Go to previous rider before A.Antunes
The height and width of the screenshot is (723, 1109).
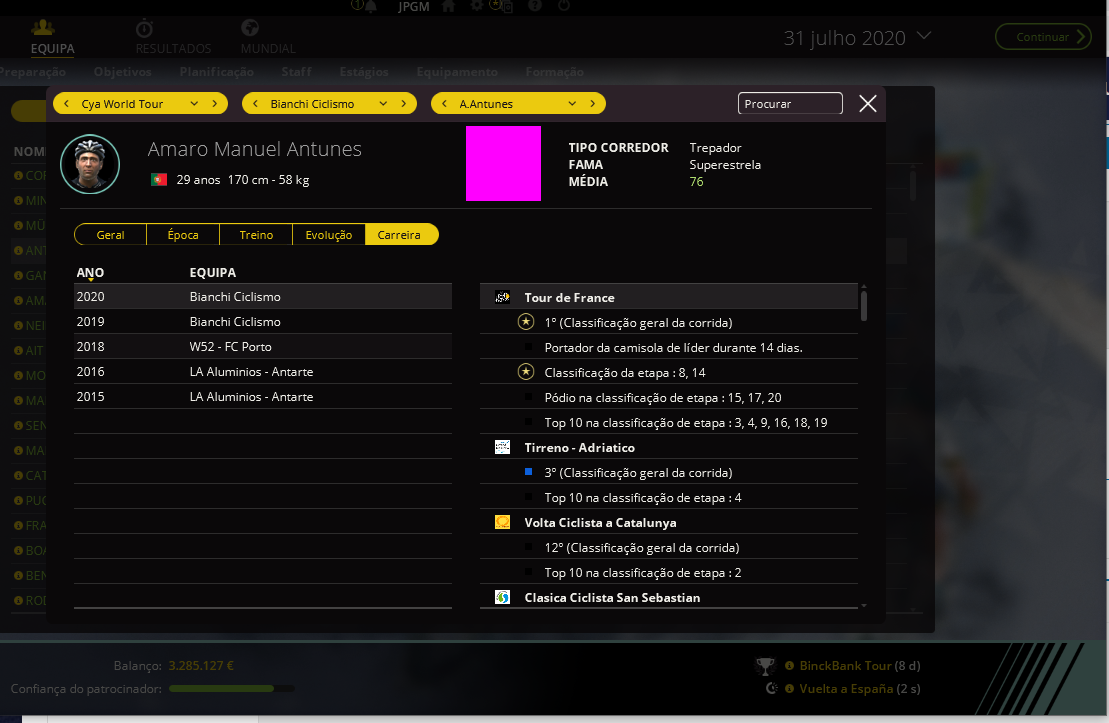click(444, 104)
